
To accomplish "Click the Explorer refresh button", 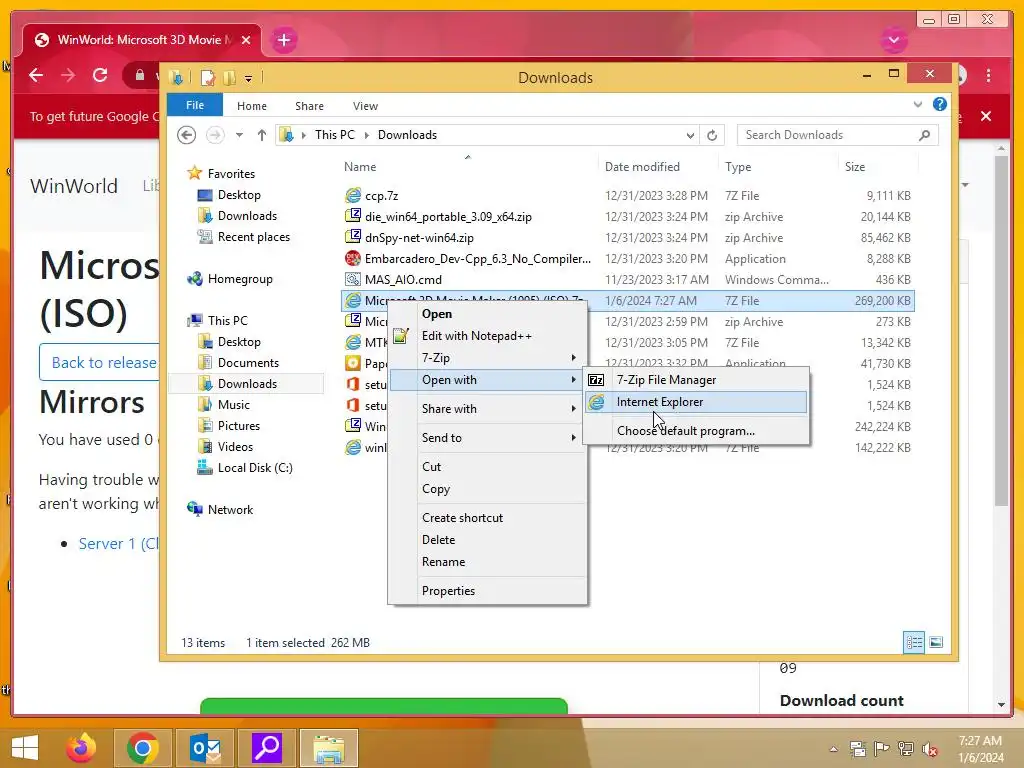I will [712, 135].
